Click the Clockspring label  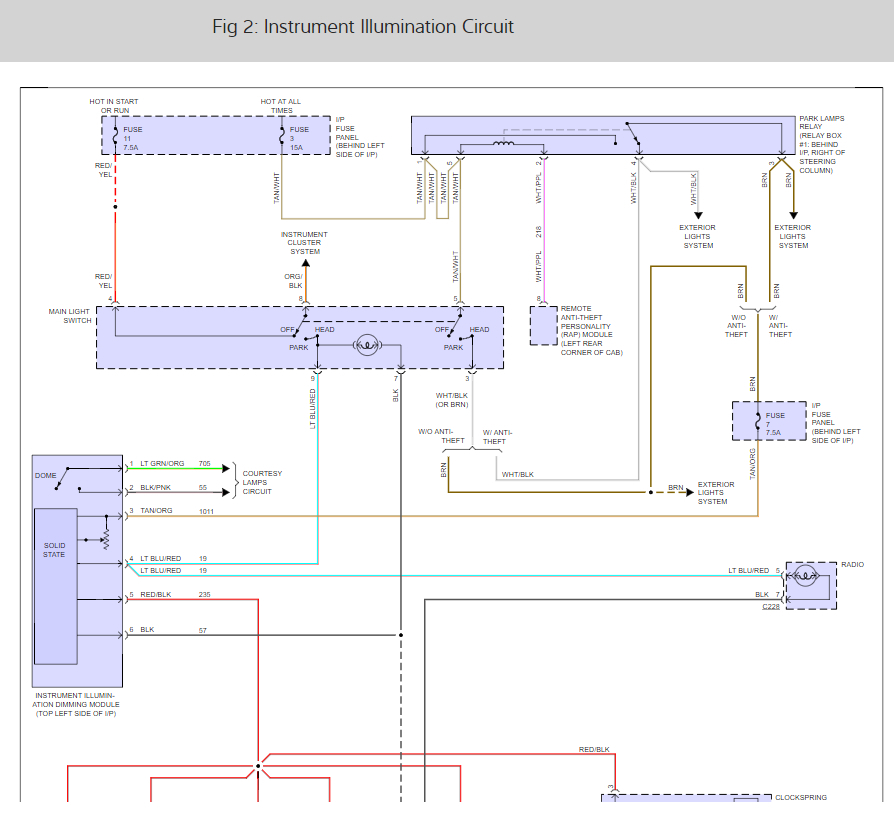(x=801, y=798)
